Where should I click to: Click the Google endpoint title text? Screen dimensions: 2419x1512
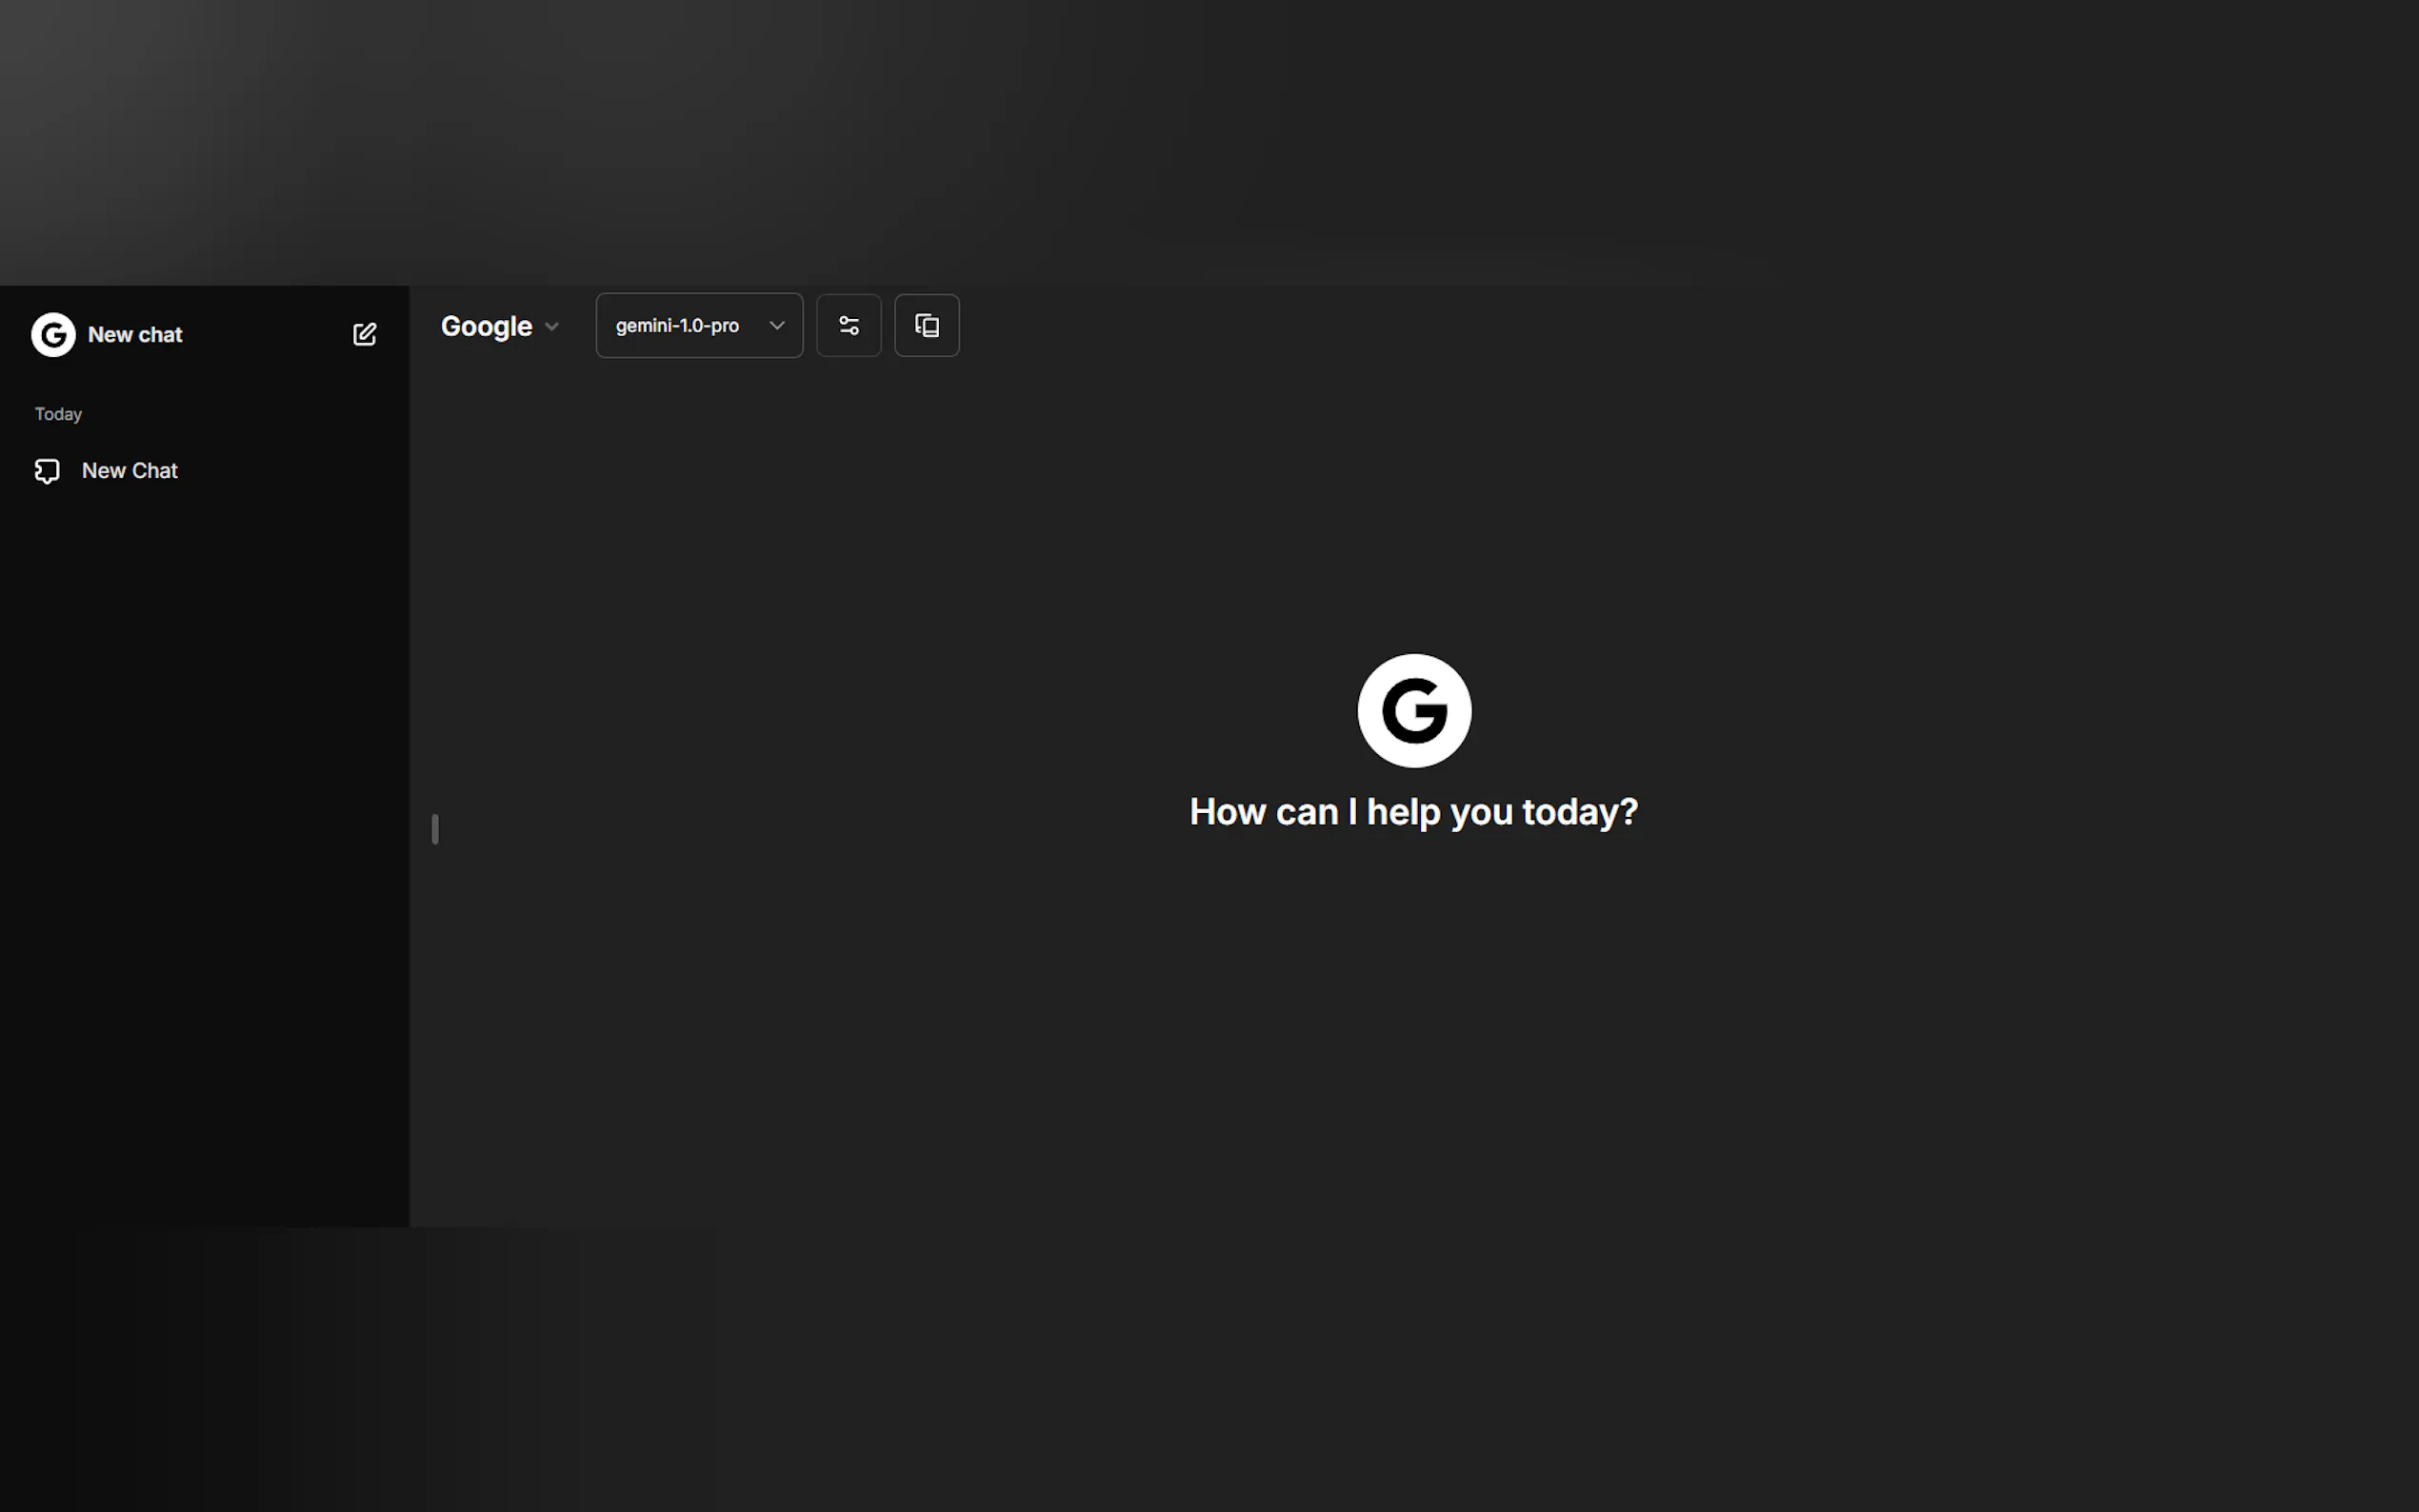(x=486, y=326)
